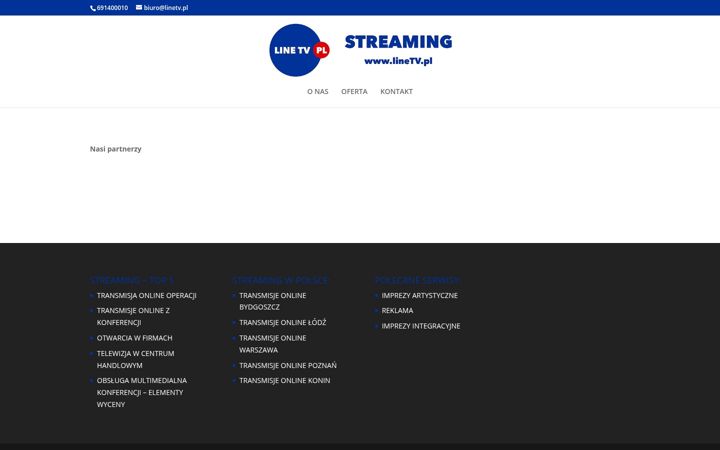Open the KONTAKT menu item
The image size is (720, 450).
[x=396, y=91]
